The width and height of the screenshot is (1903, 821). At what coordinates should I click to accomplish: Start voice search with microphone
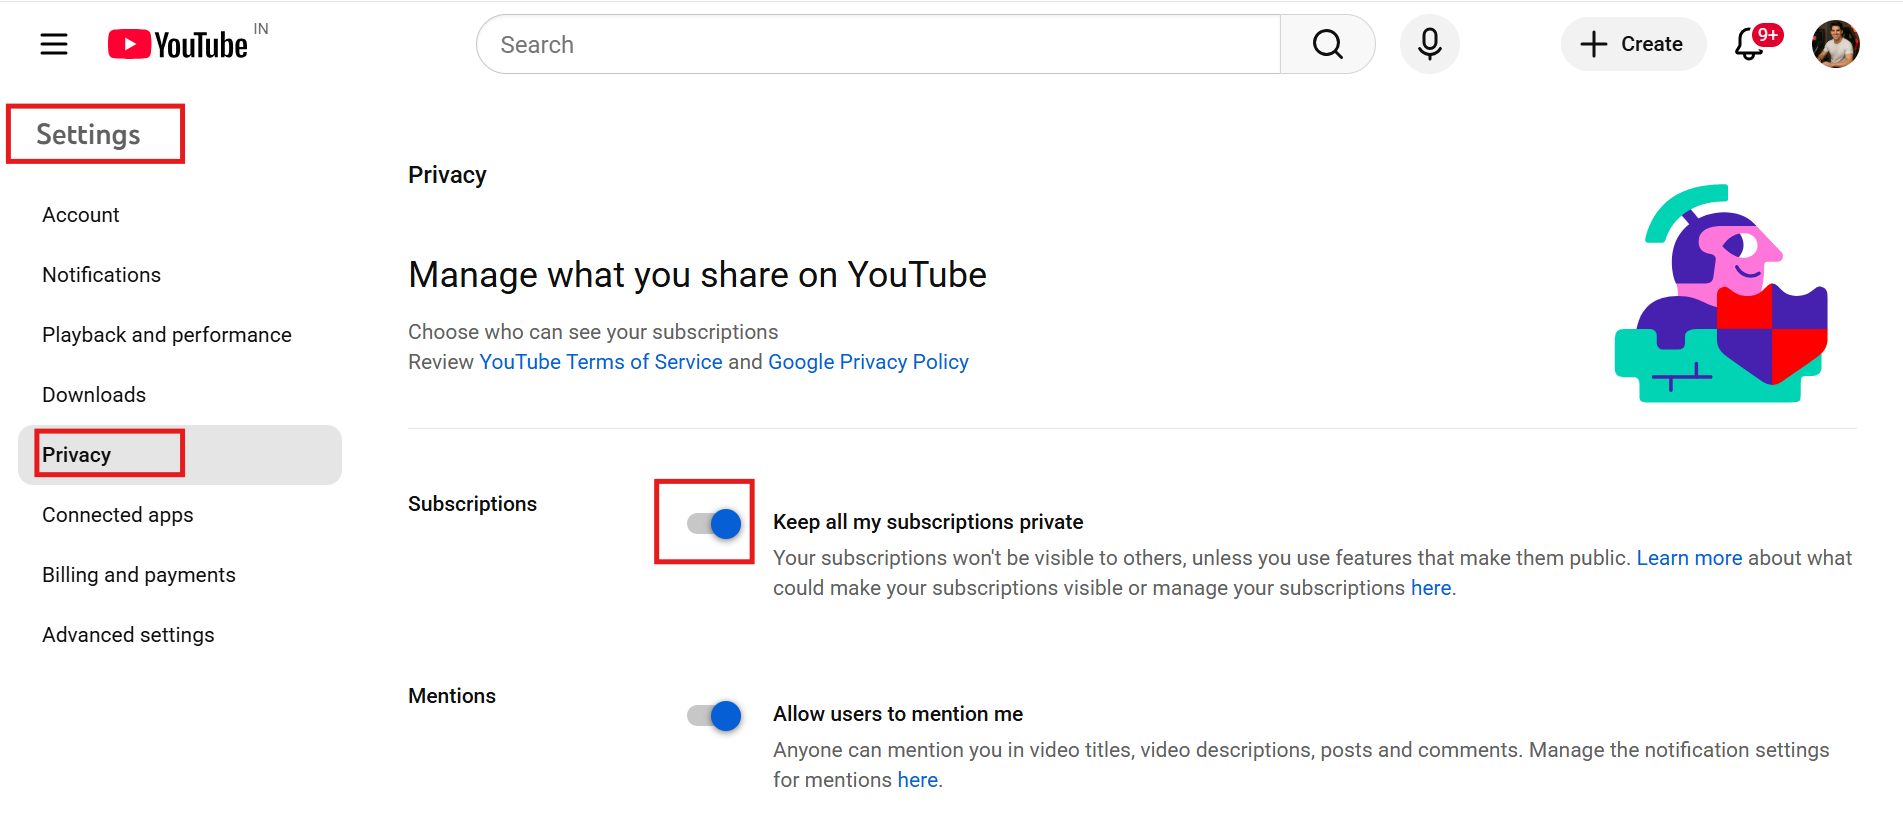click(x=1429, y=44)
